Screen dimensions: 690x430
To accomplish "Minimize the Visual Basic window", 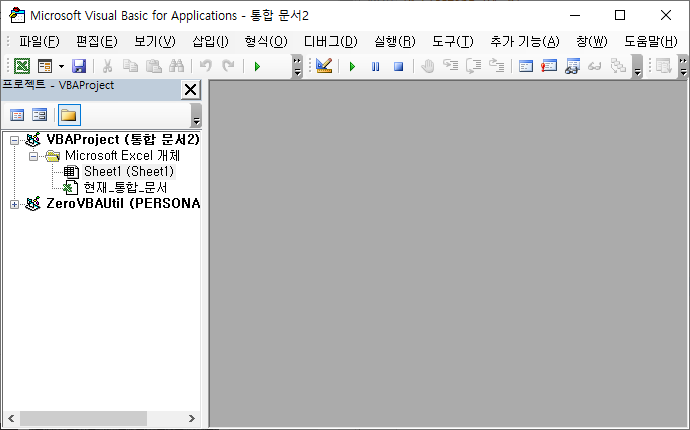I will click(x=575, y=15).
